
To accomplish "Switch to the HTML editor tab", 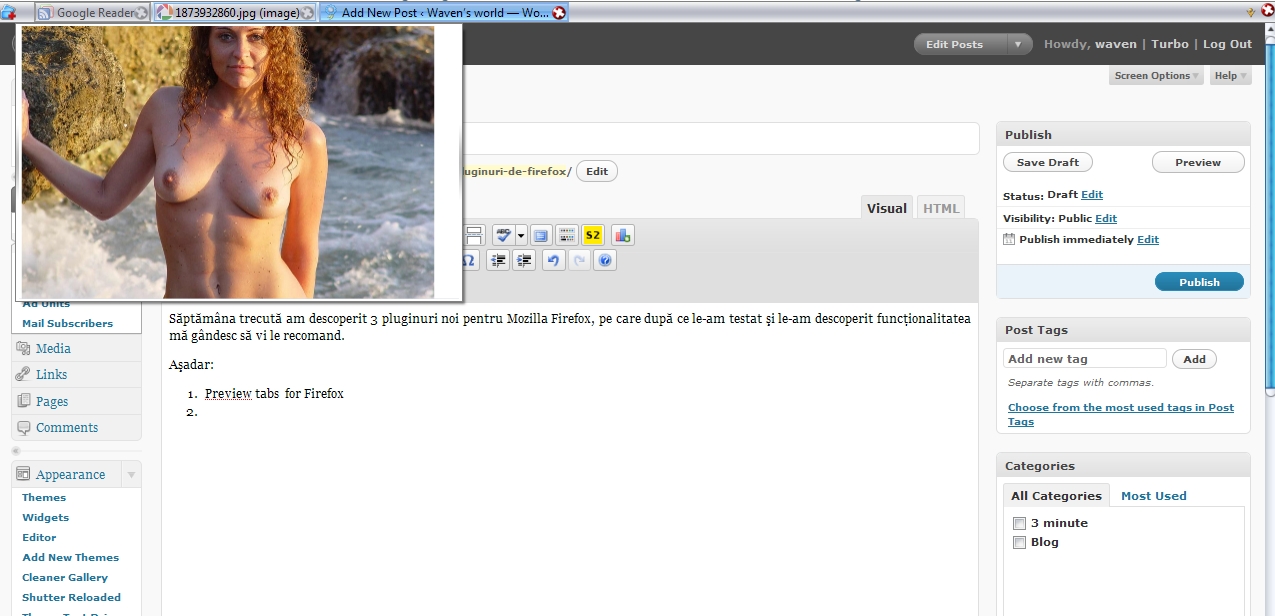I will 940,208.
